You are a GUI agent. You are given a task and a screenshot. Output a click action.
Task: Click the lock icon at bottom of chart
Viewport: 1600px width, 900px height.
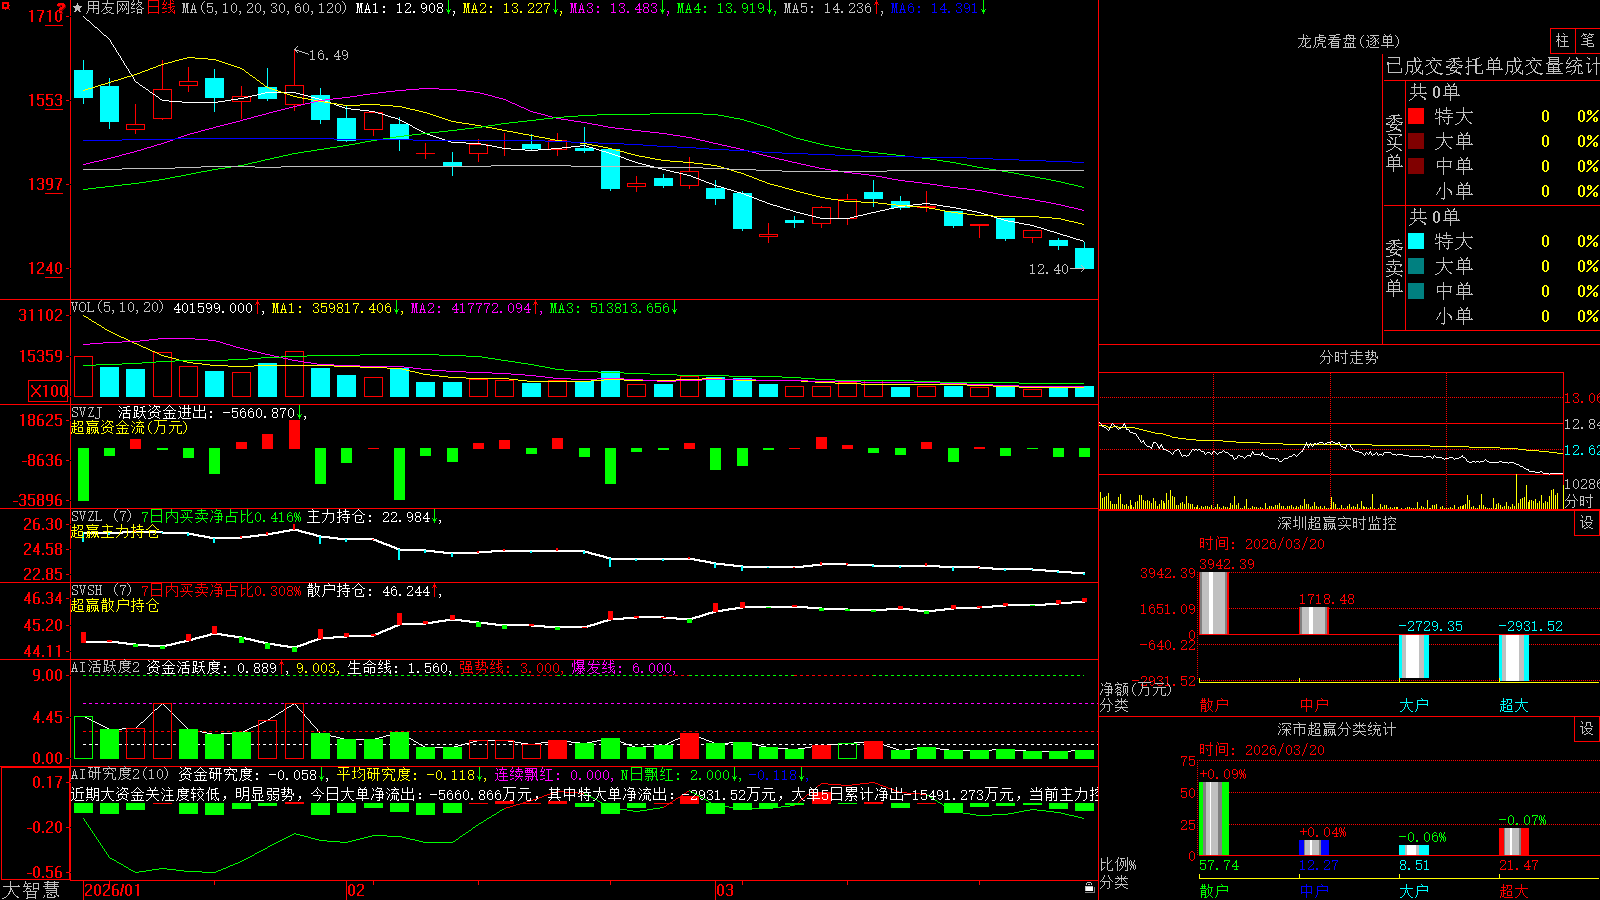1090,887
